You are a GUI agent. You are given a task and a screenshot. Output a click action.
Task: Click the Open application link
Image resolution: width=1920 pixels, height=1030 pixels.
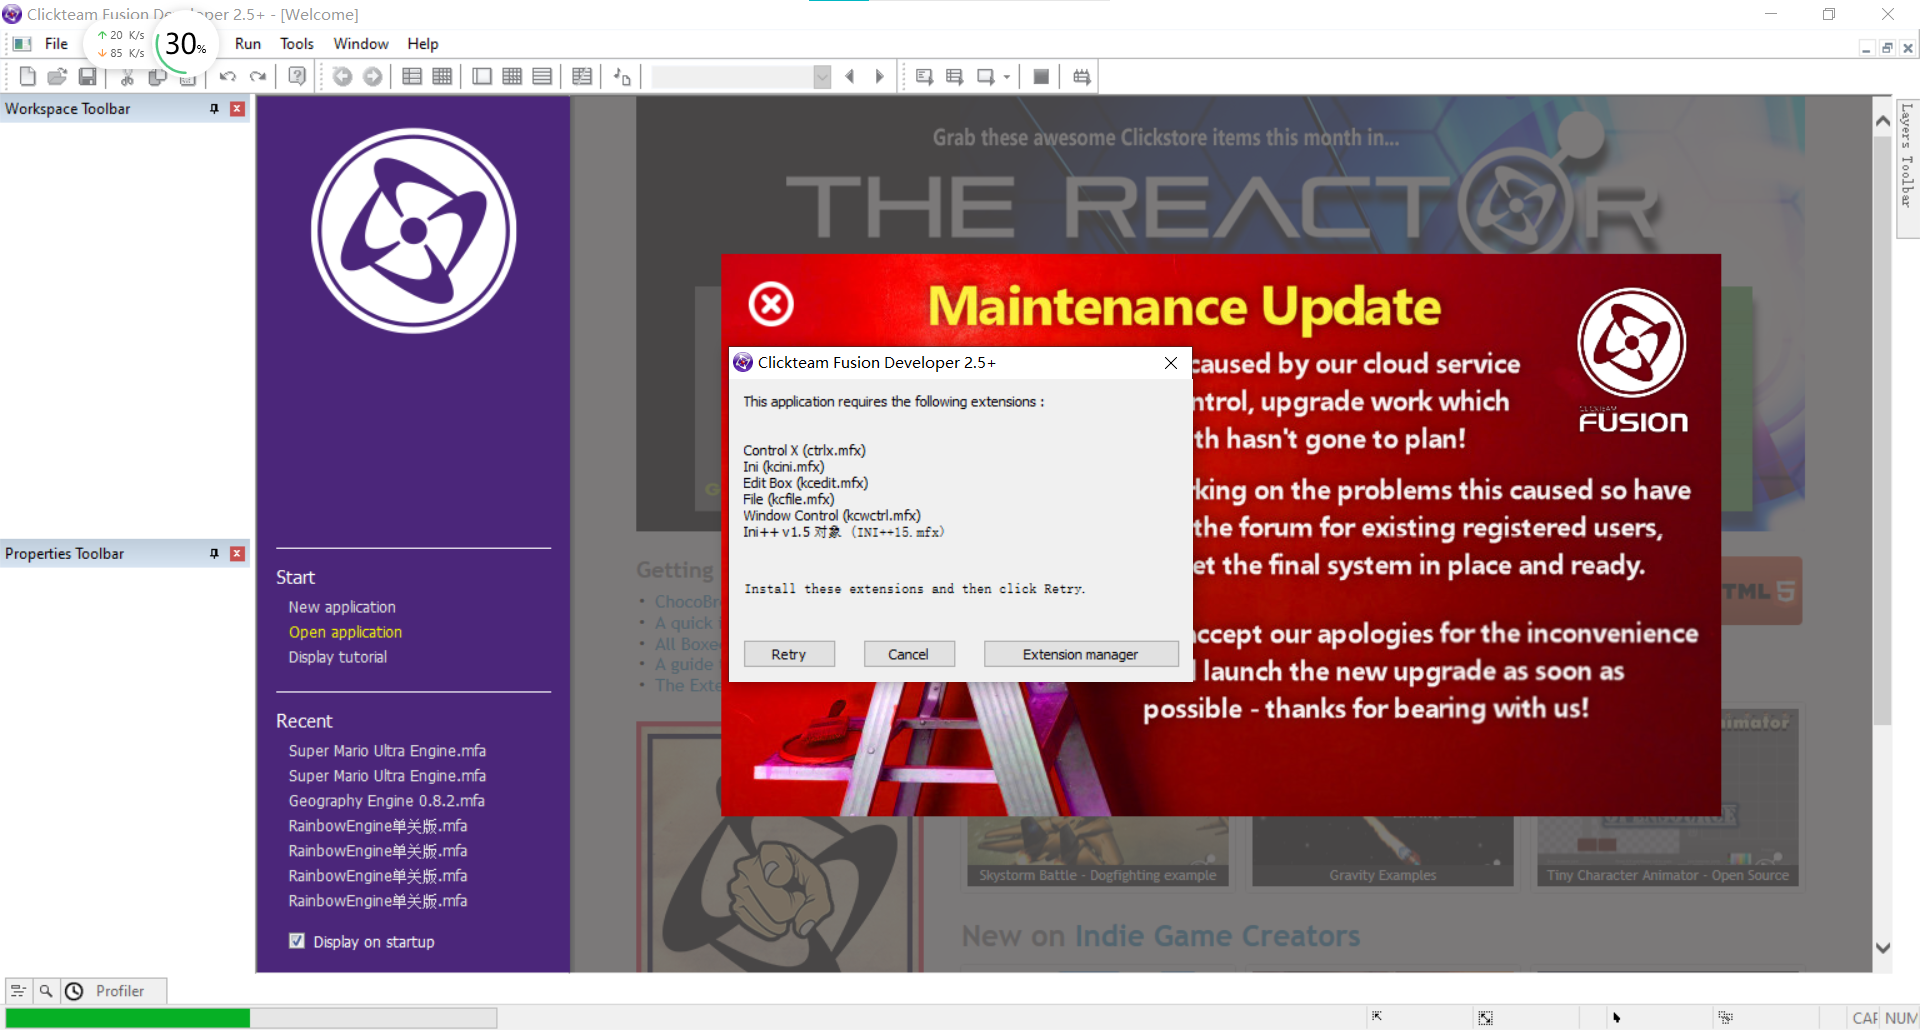345,632
